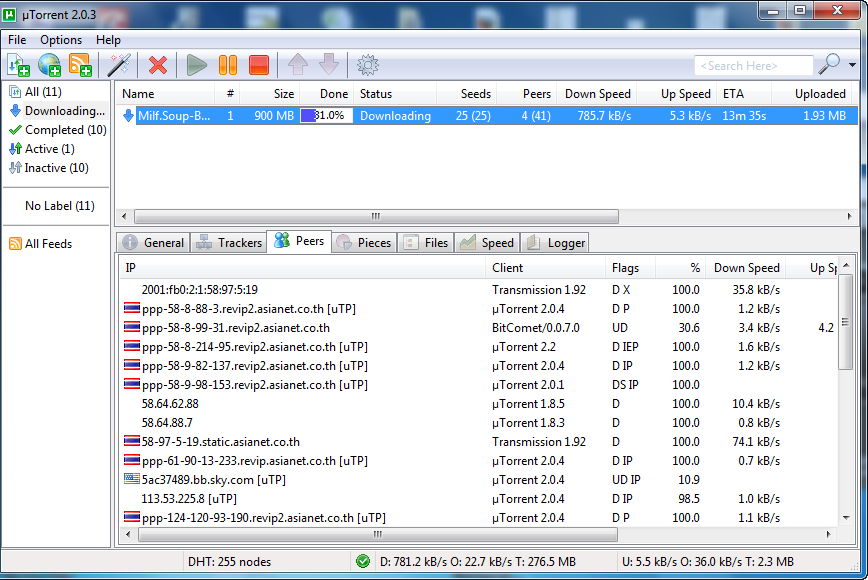Move torrent down the queue arrow
The width and height of the screenshot is (868, 580).
pos(329,65)
